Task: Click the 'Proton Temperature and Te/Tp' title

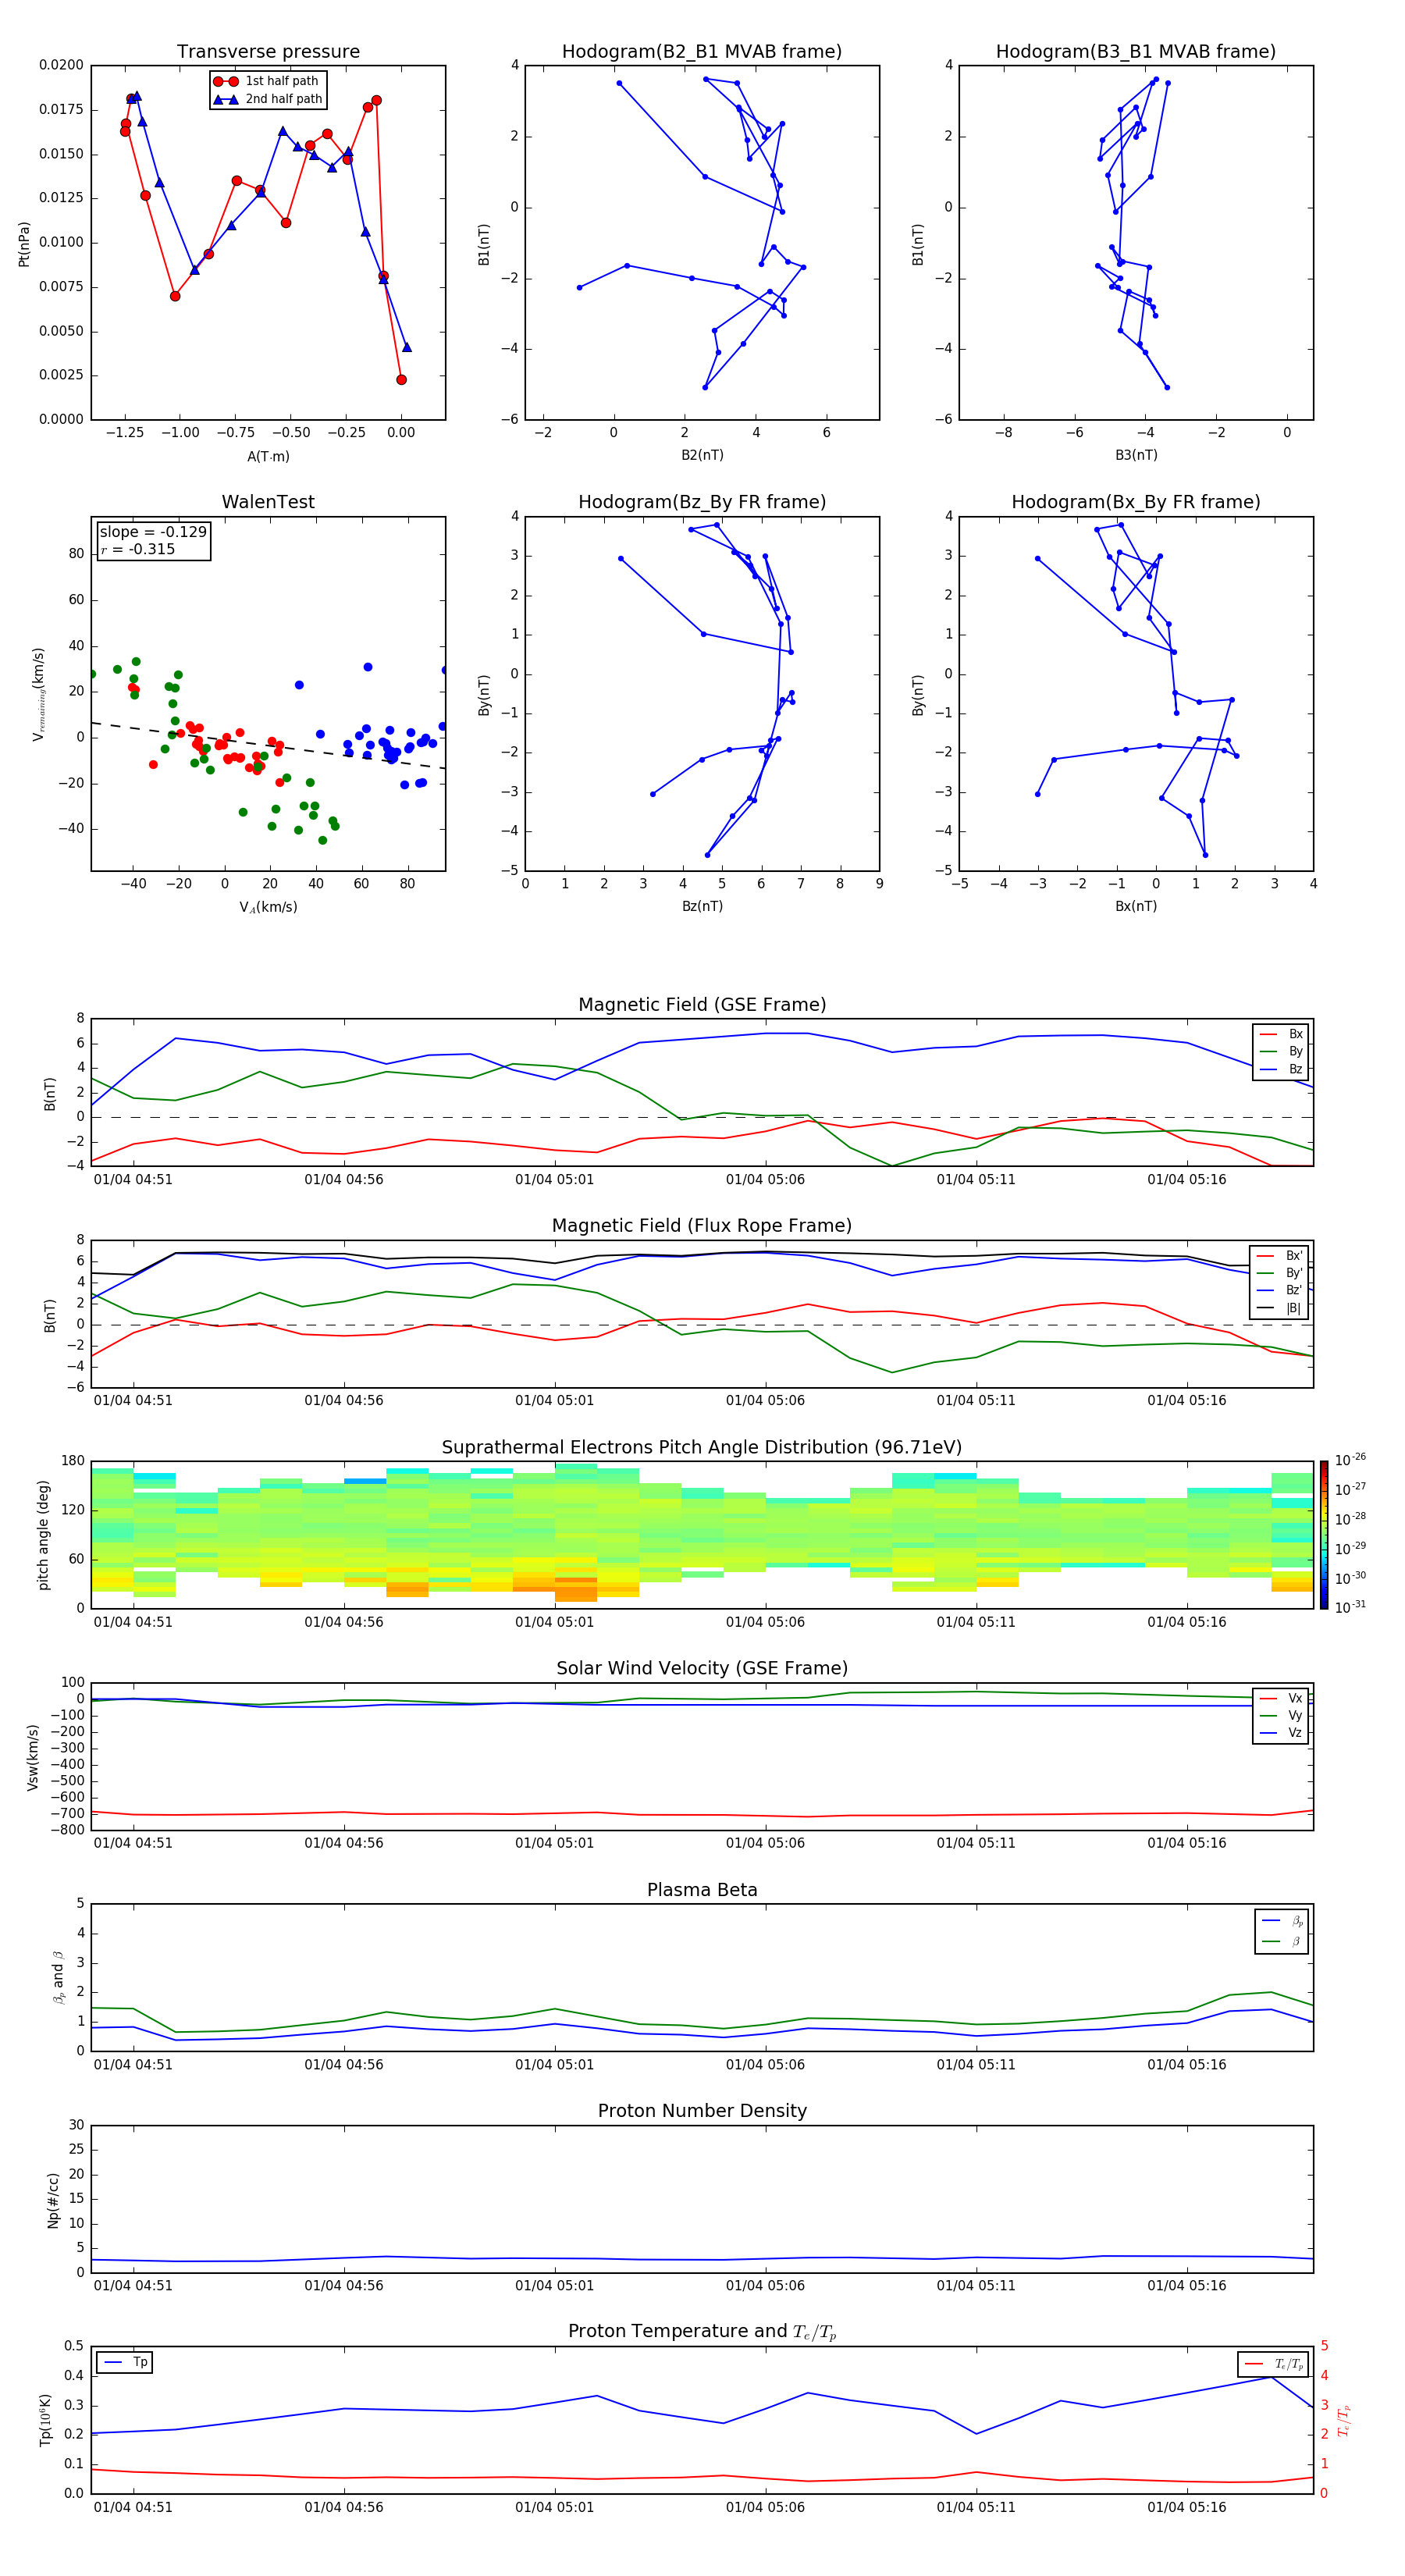Action: click(x=702, y=2332)
